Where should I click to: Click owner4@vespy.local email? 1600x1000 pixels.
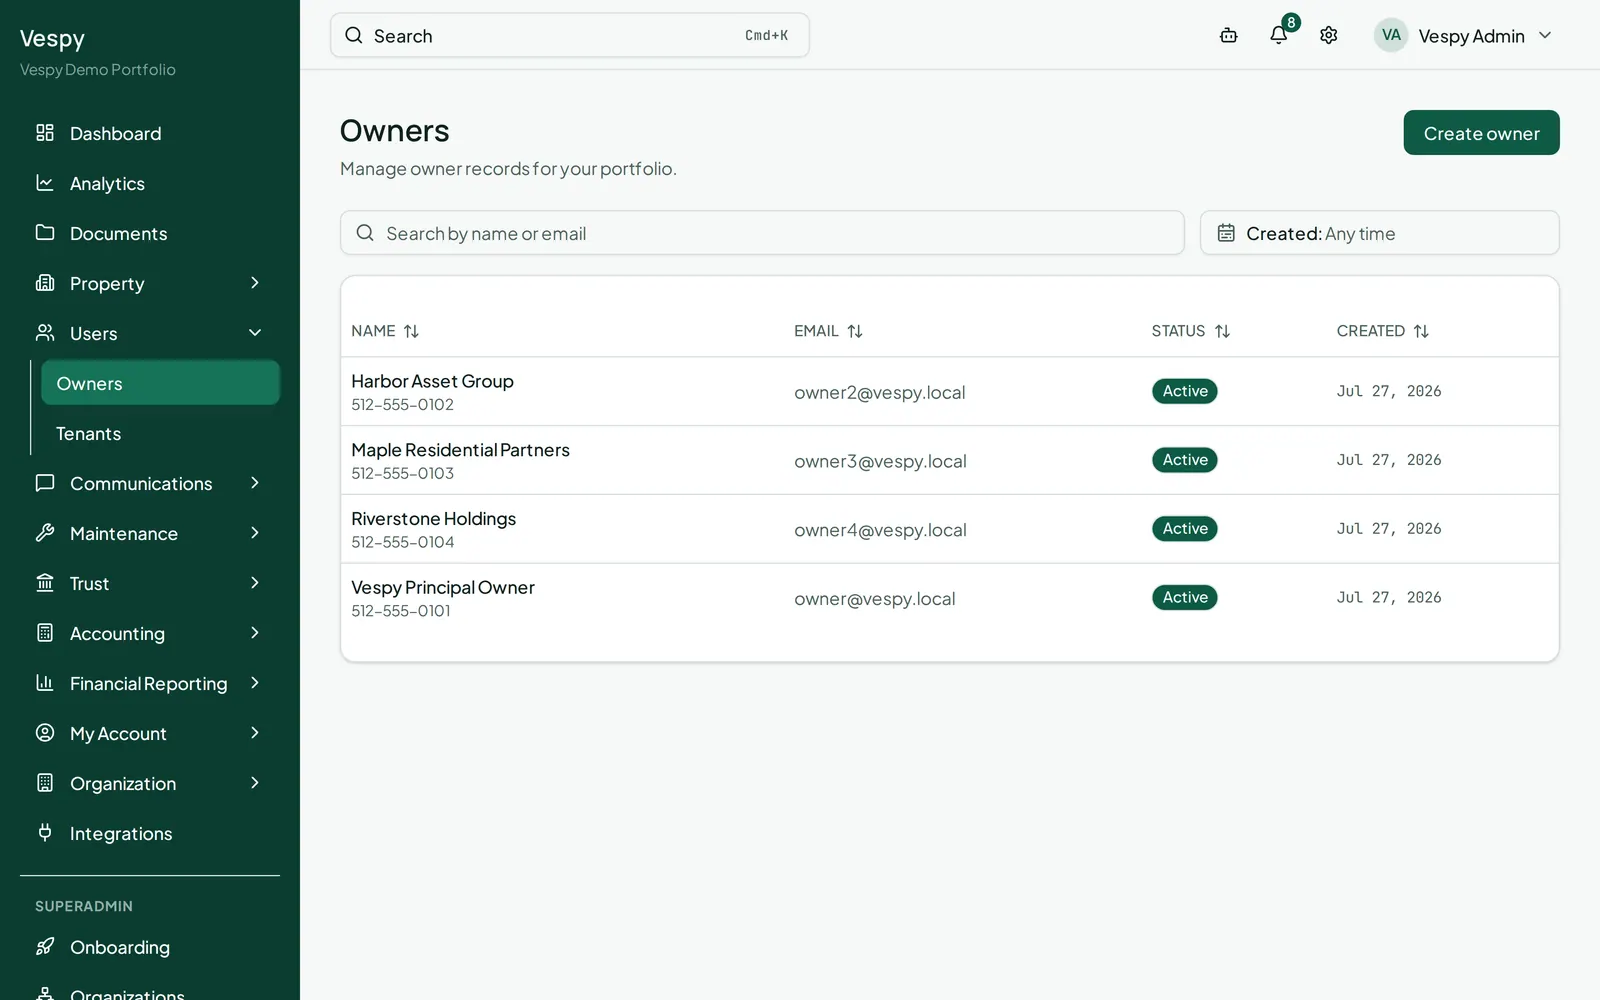(x=880, y=531)
